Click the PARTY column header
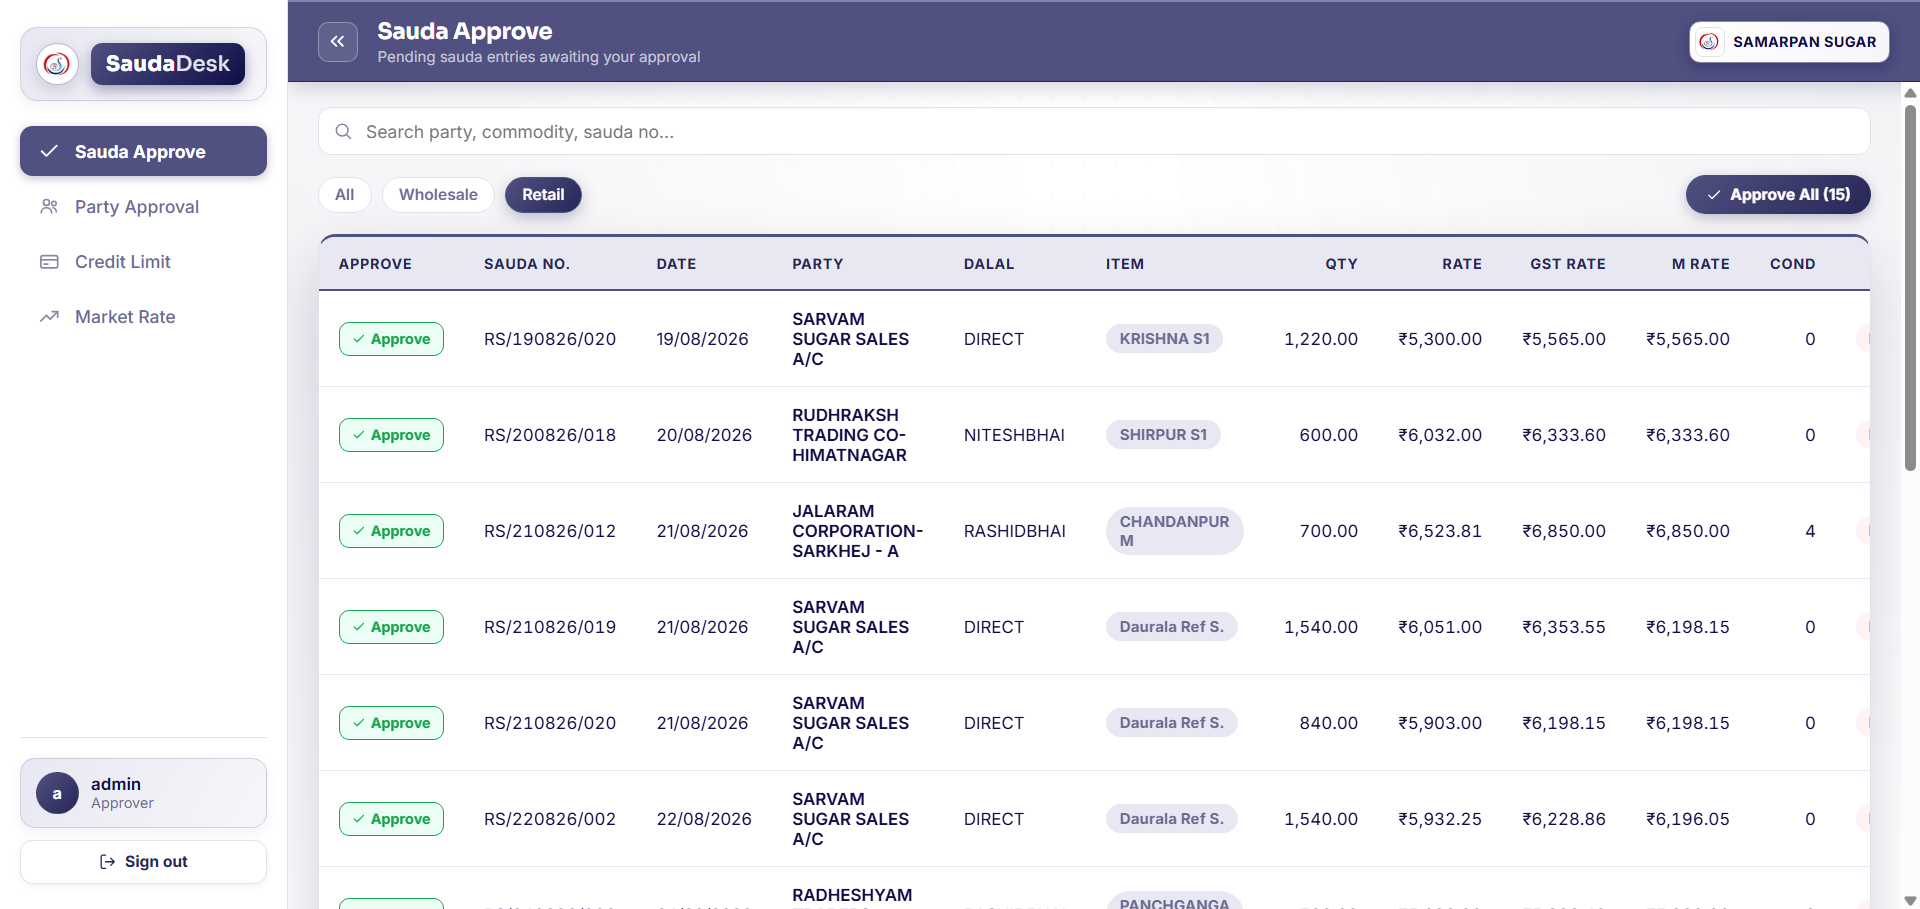The width and height of the screenshot is (1920, 909). 818,264
